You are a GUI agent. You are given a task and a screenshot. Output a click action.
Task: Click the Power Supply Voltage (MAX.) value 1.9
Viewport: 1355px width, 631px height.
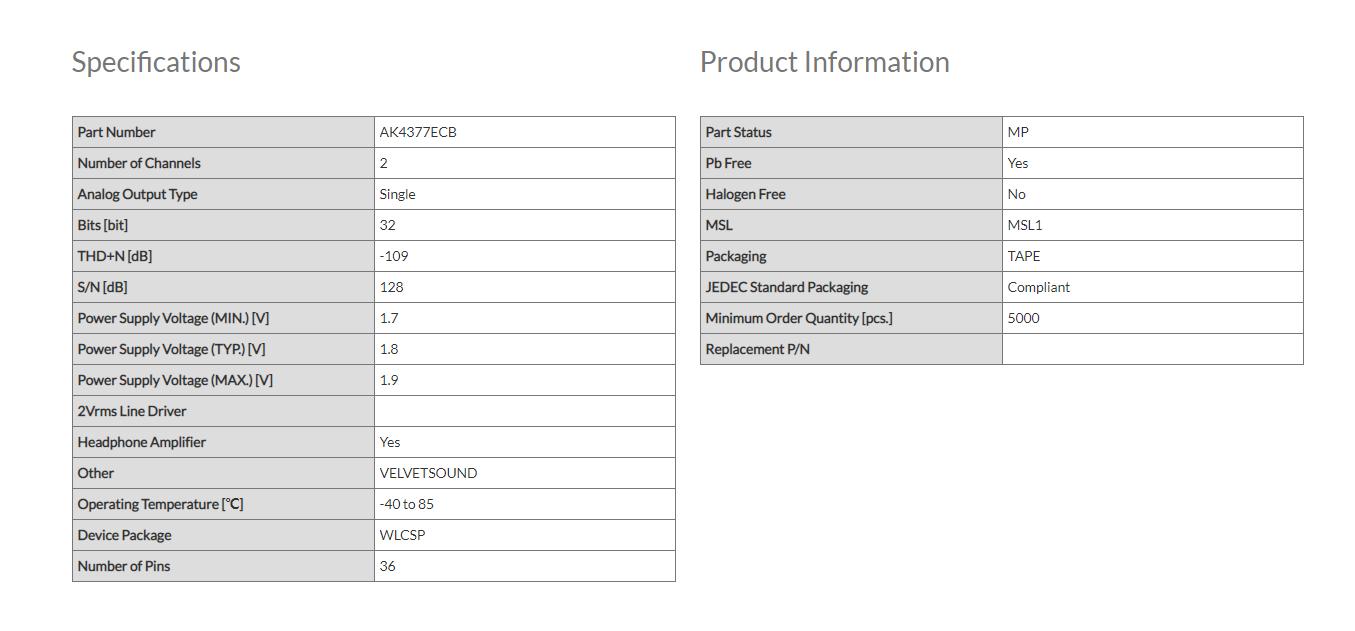389,380
